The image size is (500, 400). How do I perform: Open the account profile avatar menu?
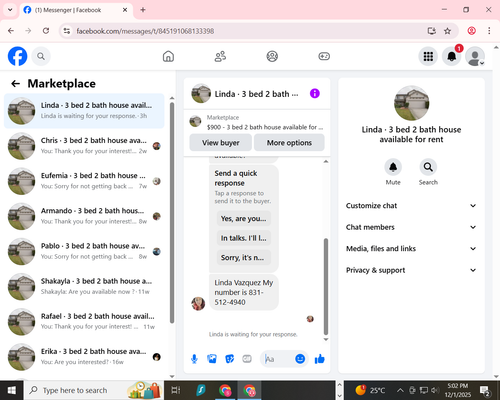pos(475,56)
